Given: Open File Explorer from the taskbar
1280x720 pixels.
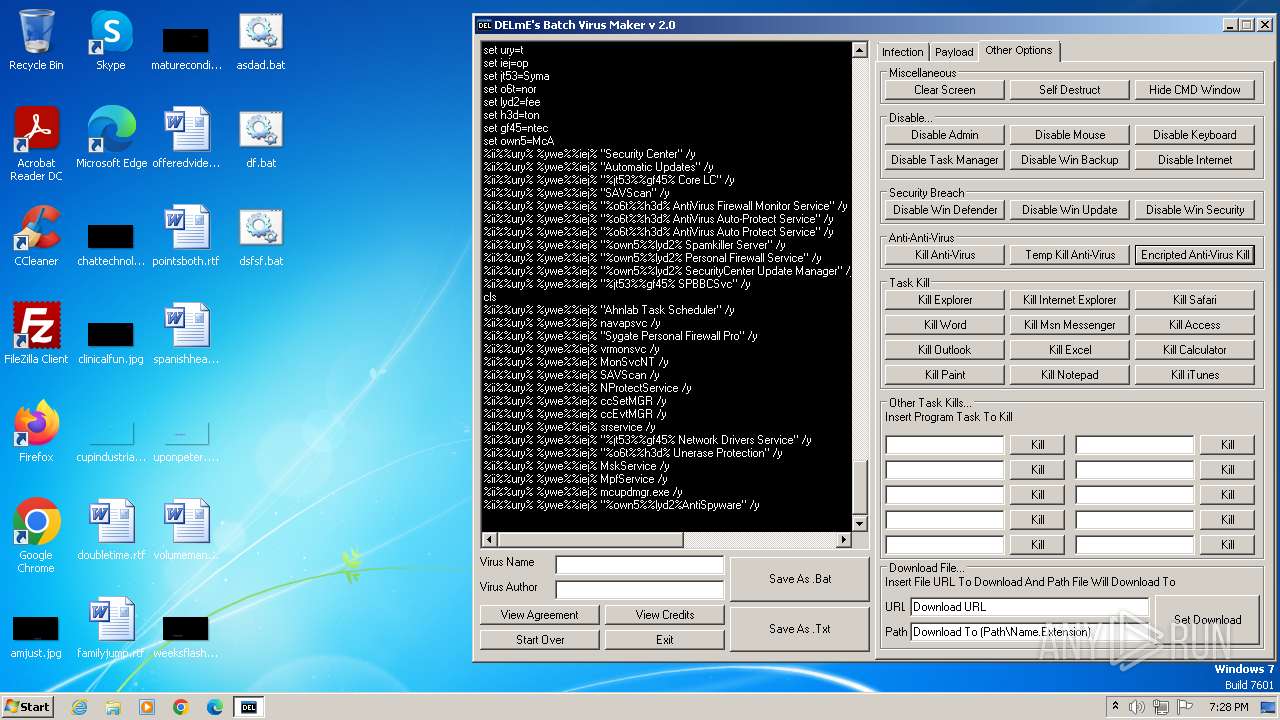Looking at the screenshot, I should tap(113, 707).
